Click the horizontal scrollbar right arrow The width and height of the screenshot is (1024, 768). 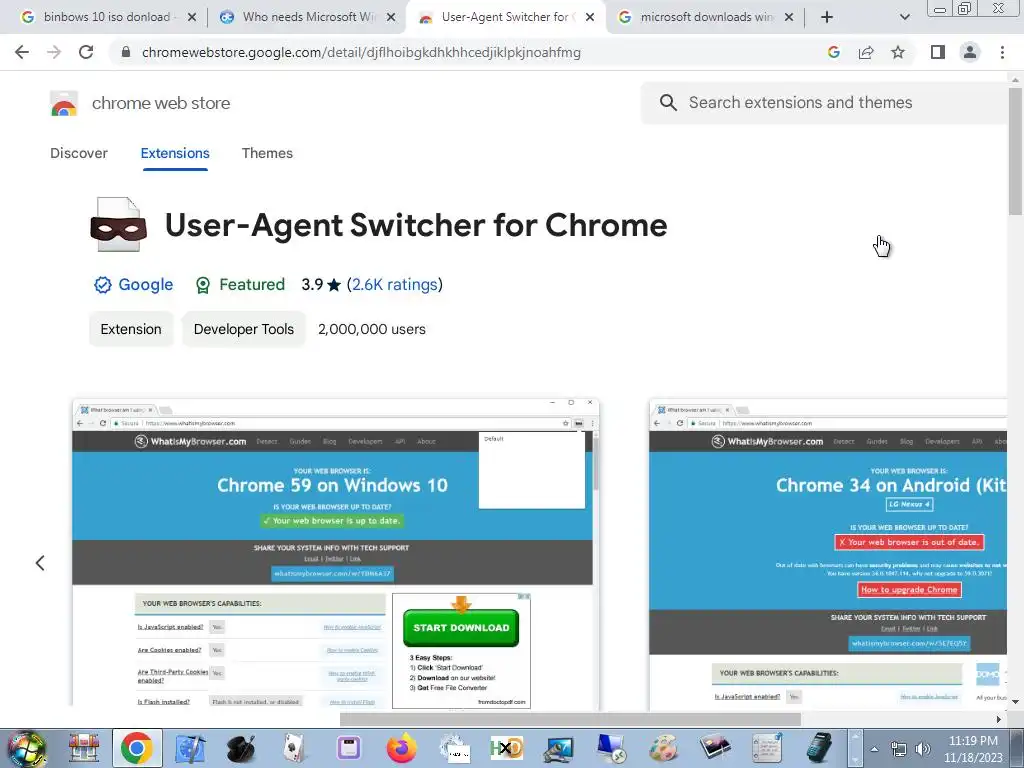coord(999,719)
